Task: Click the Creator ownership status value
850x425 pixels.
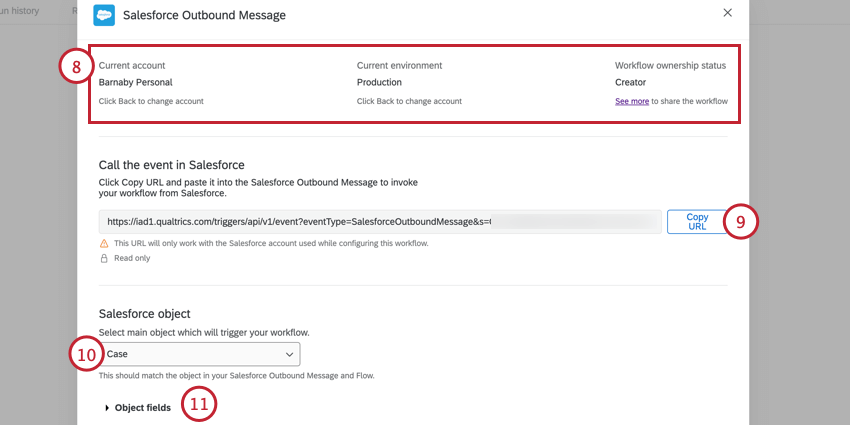Action: coord(630,82)
